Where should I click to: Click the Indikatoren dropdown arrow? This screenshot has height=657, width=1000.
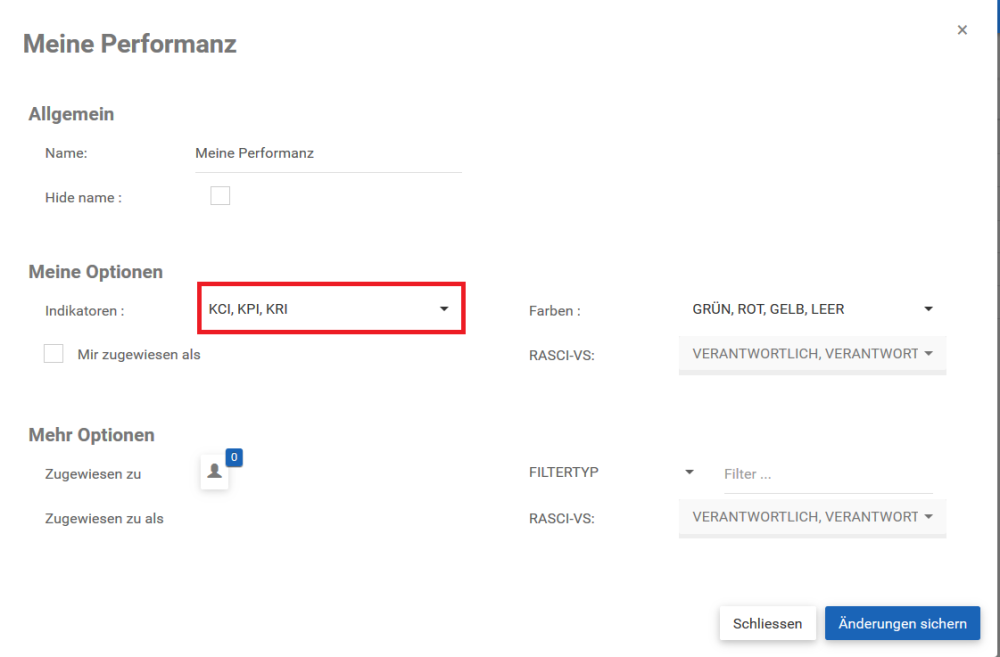pyautogui.click(x=444, y=309)
